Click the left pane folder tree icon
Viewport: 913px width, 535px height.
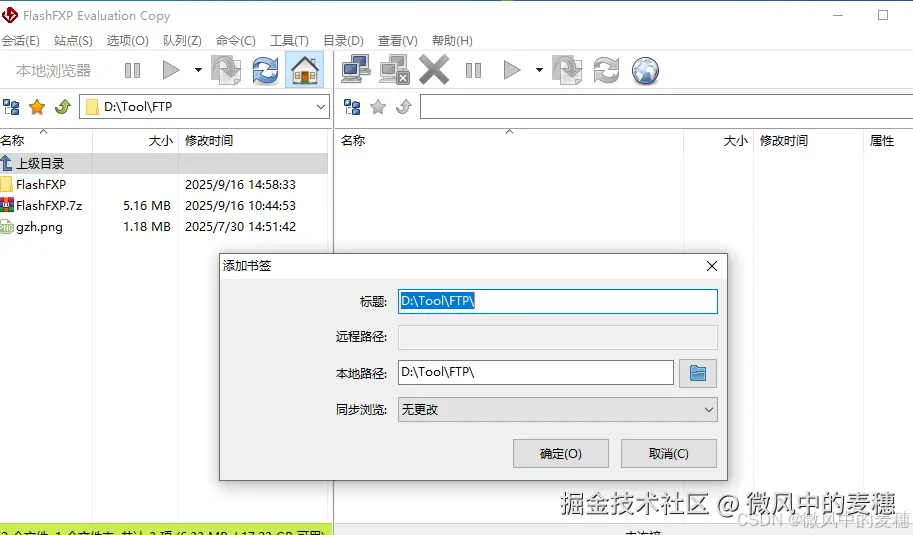[11, 107]
